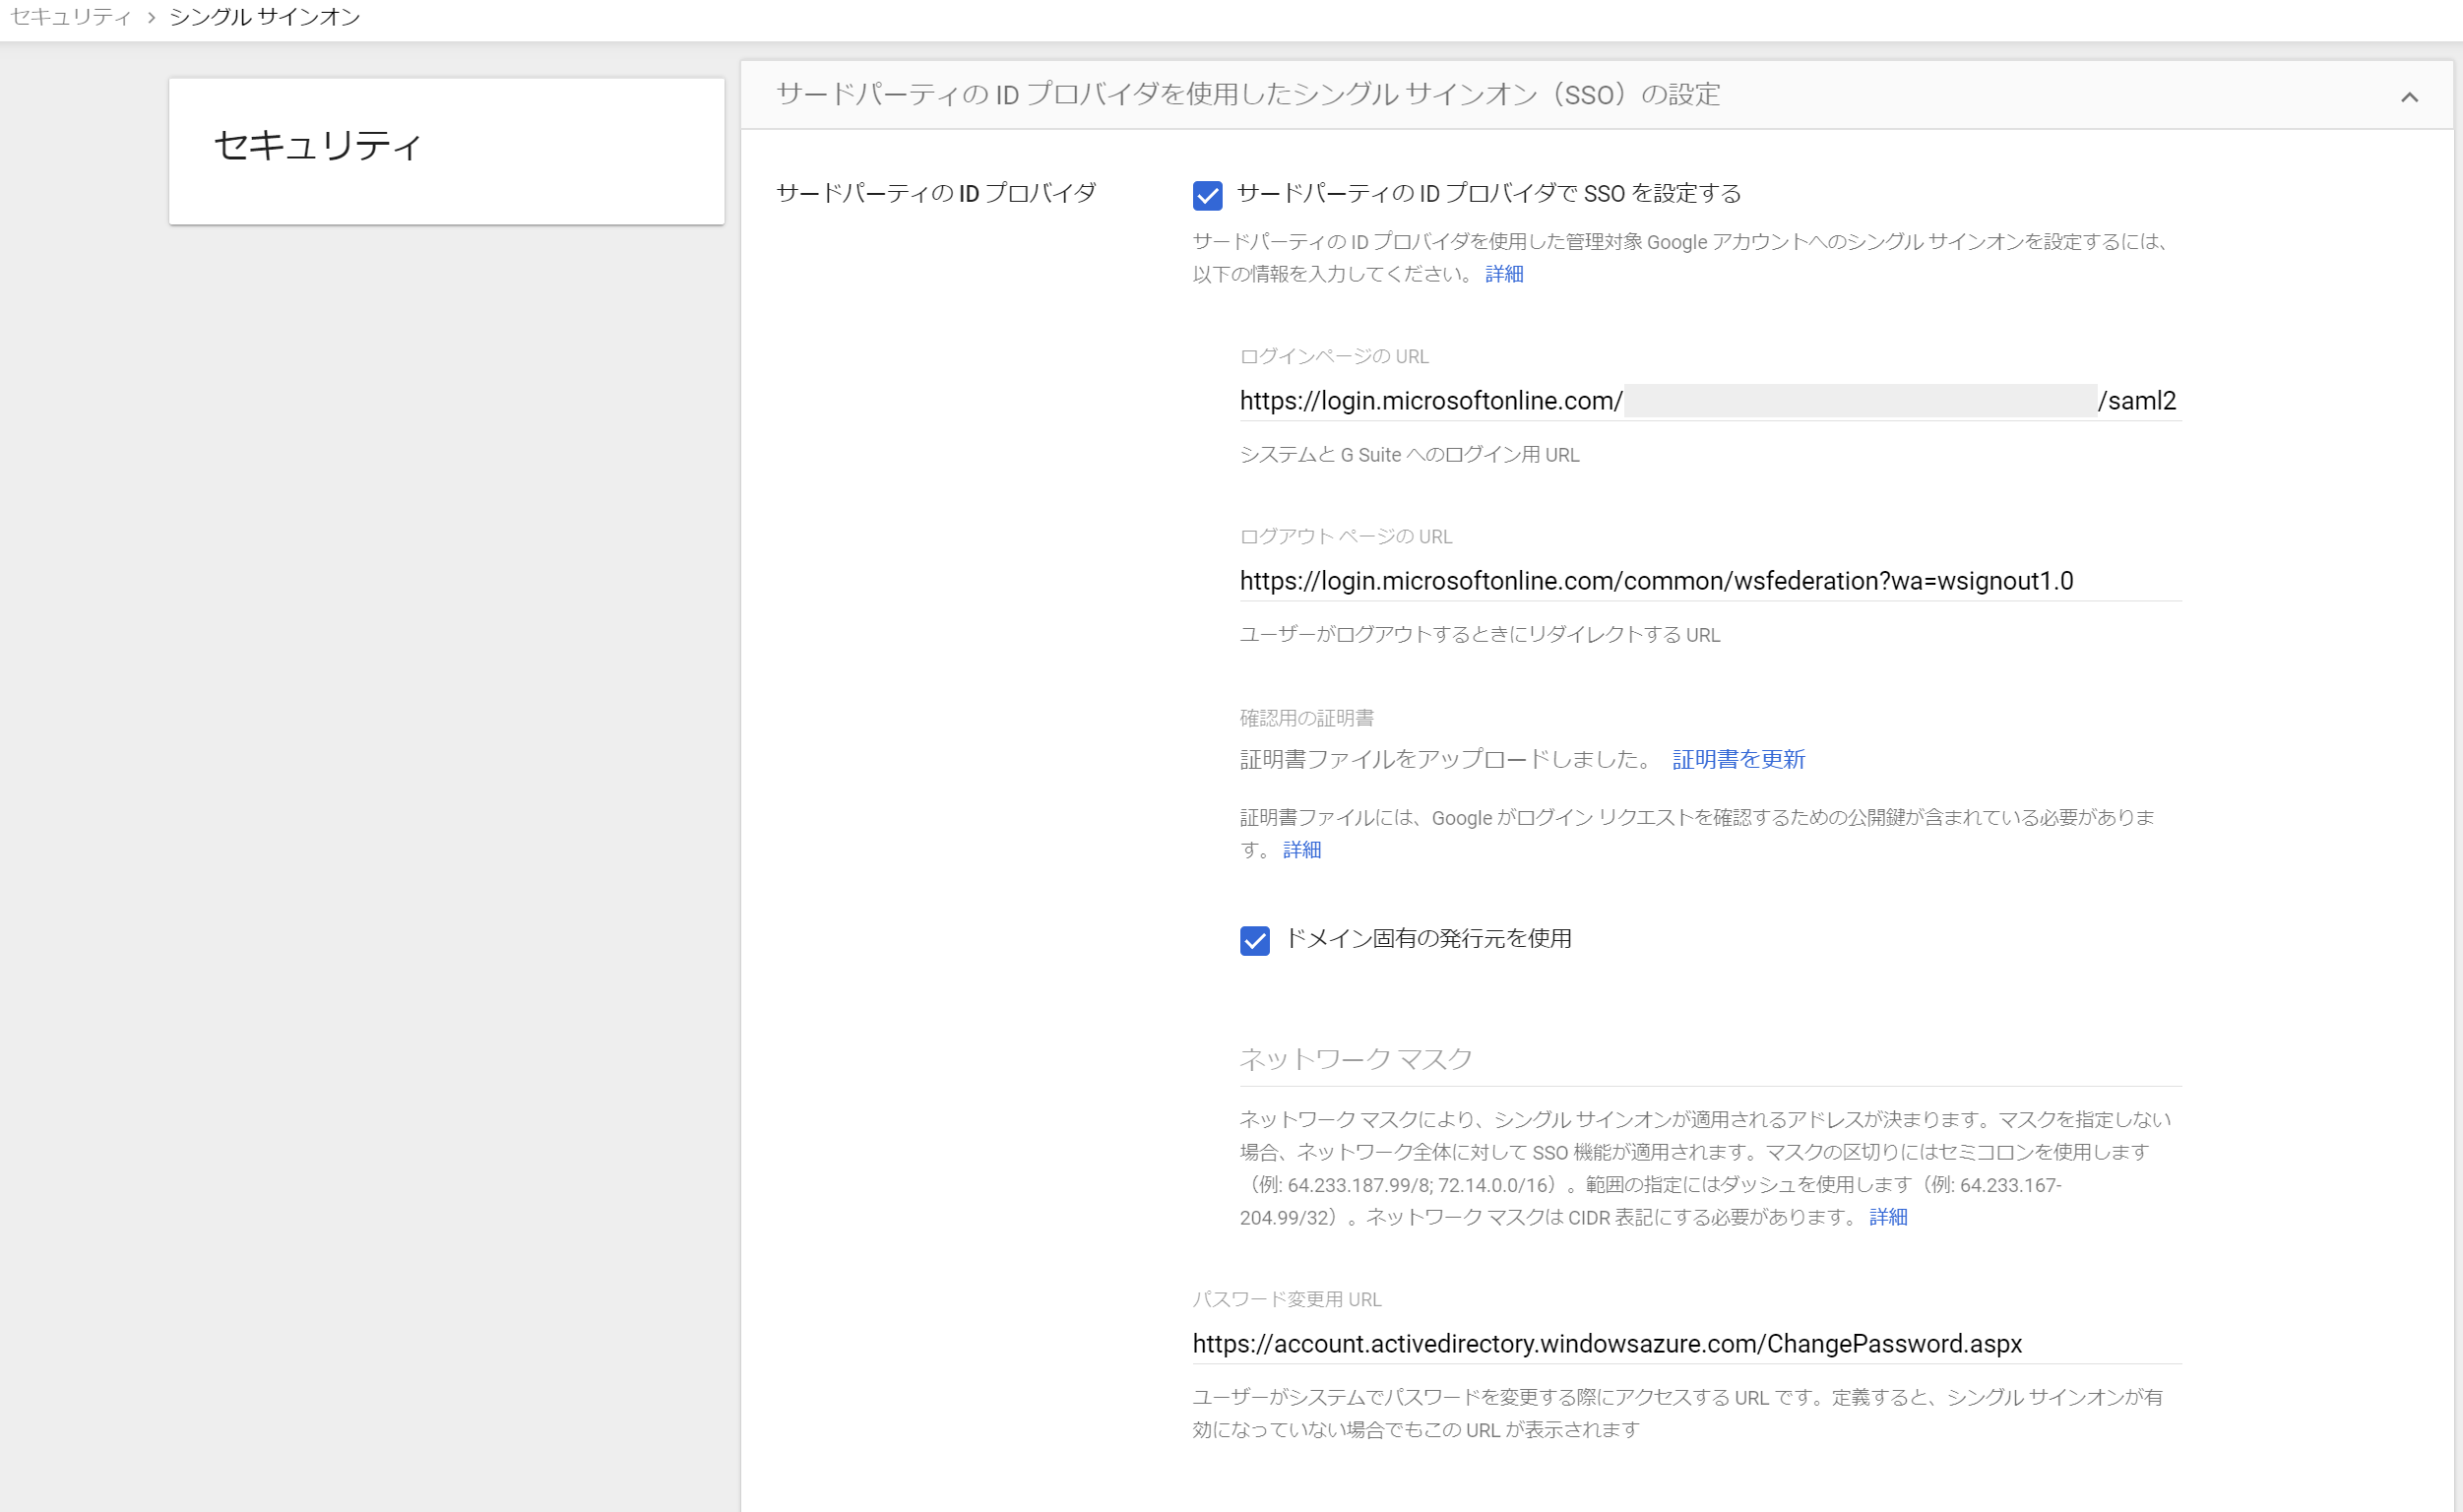The height and width of the screenshot is (1512, 2463).
Task: Open 詳細 link under SSO description
Action: (1503, 274)
